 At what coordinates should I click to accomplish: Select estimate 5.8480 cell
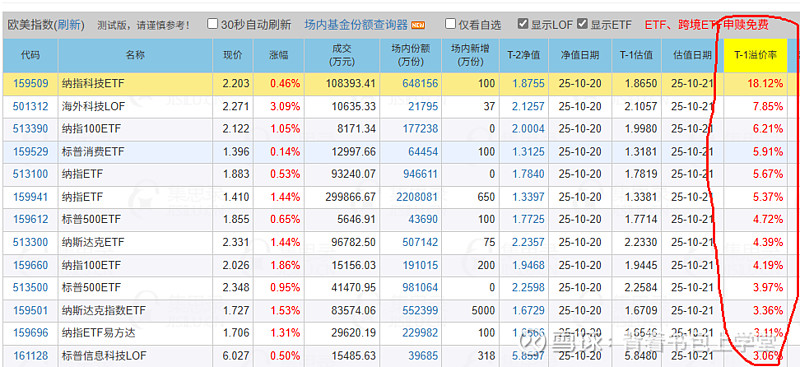pos(637,355)
